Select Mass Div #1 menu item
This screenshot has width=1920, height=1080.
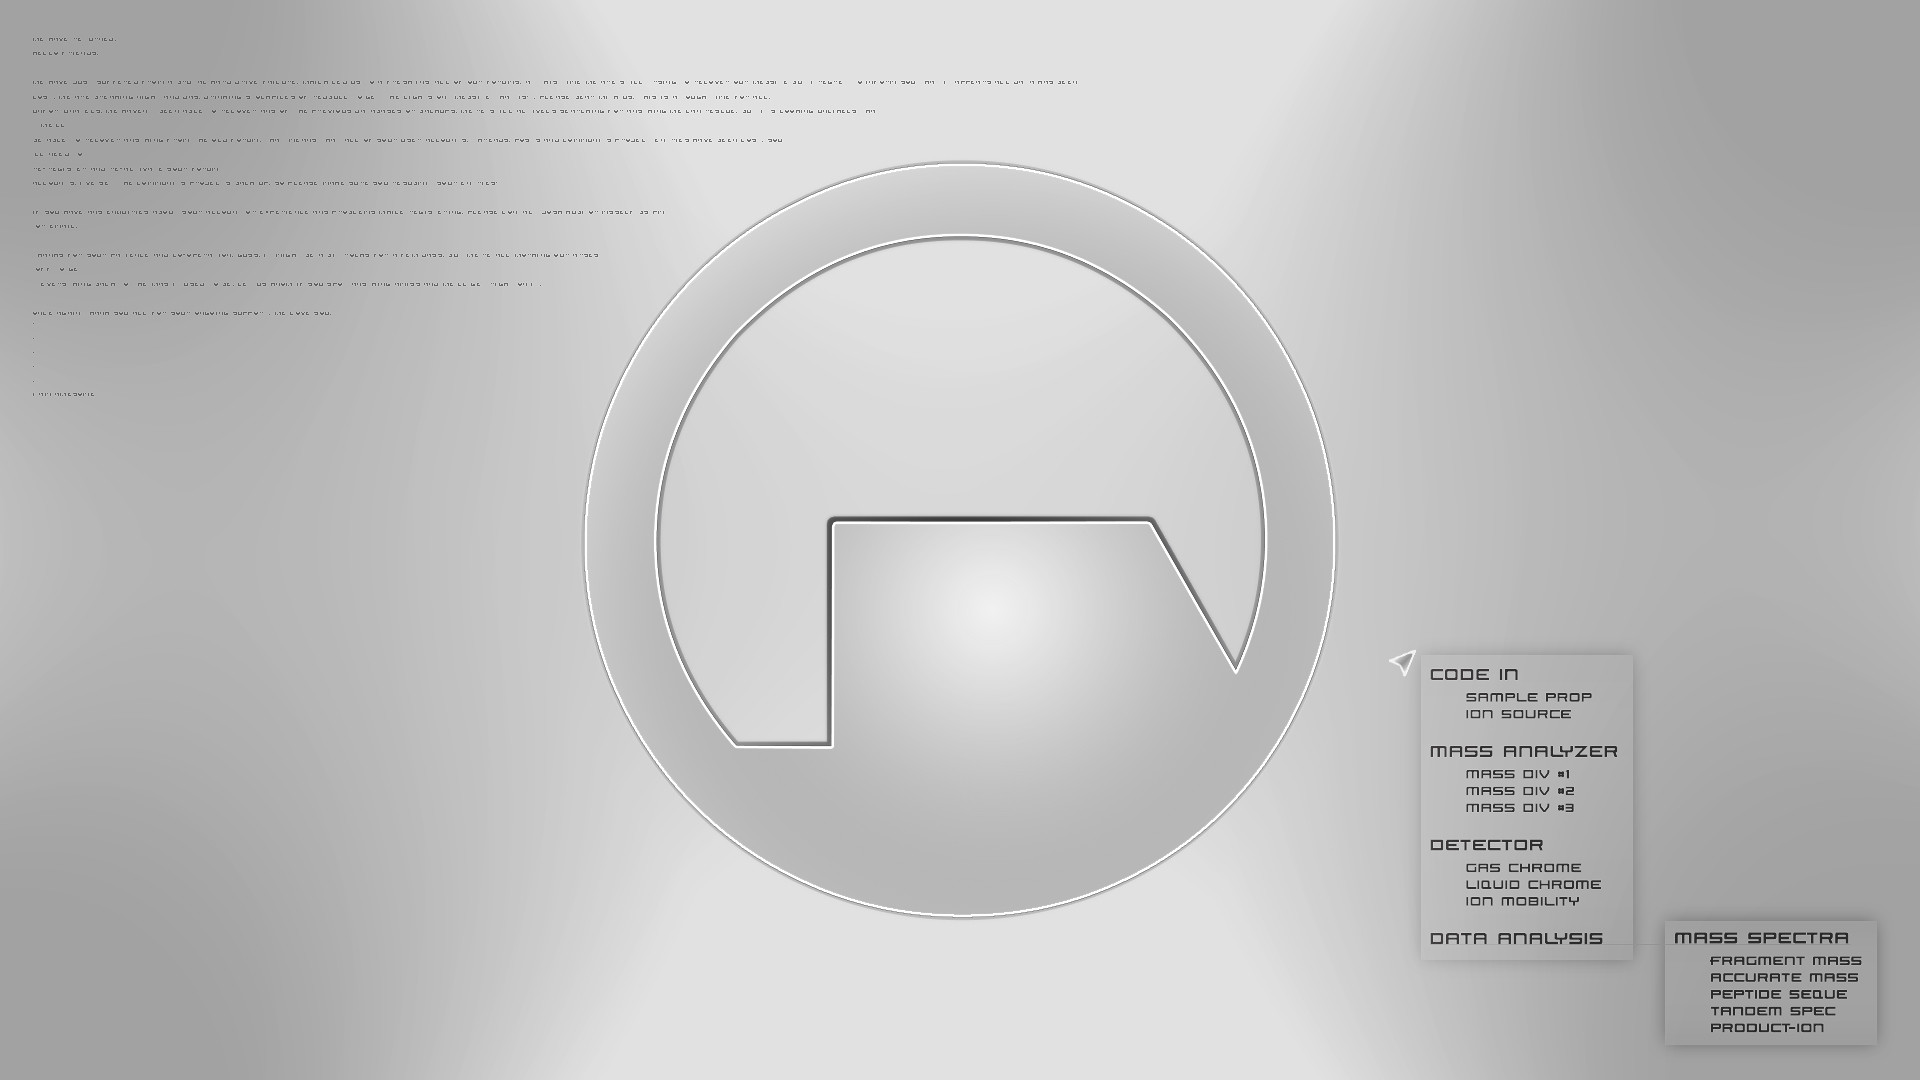pos(1518,773)
